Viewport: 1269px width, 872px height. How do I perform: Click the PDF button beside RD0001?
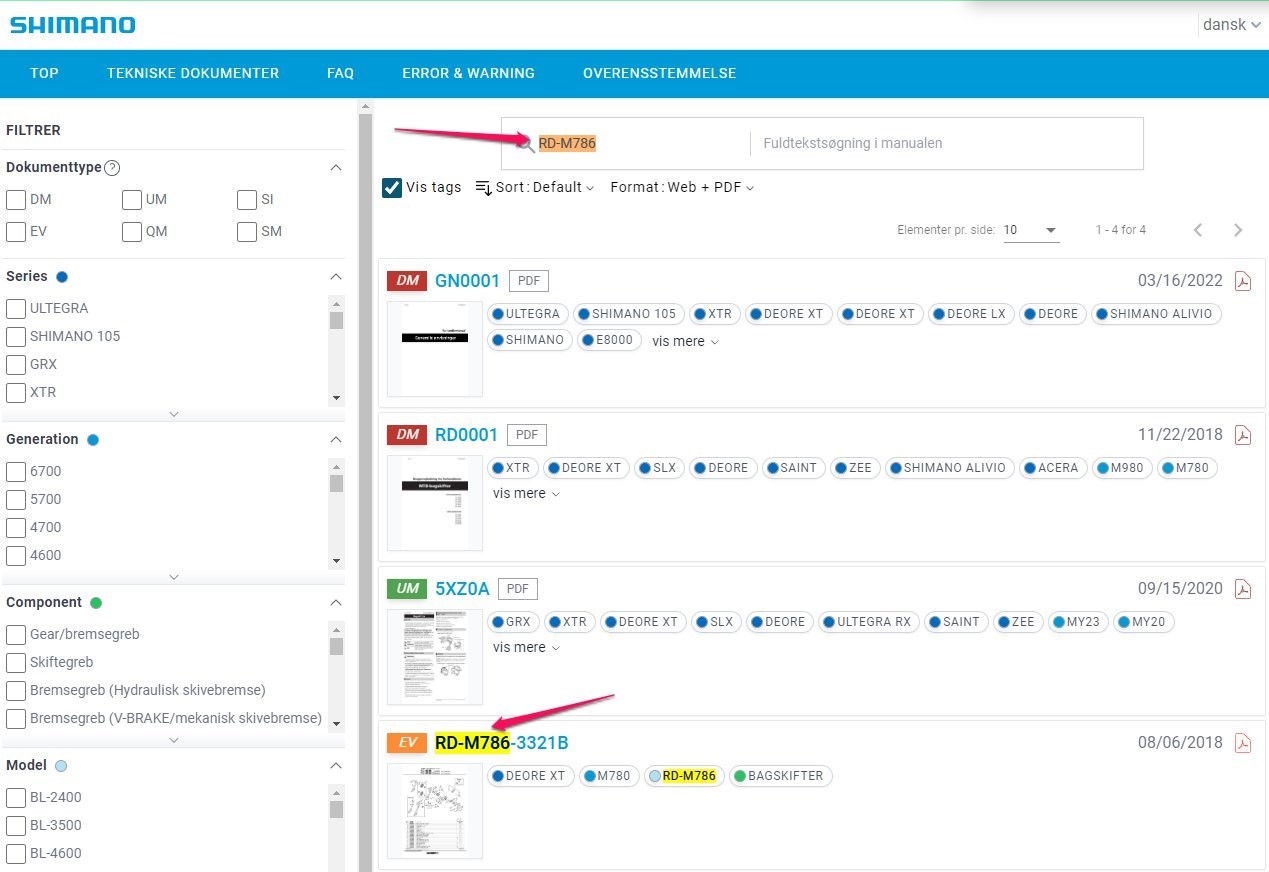[527, 435]
